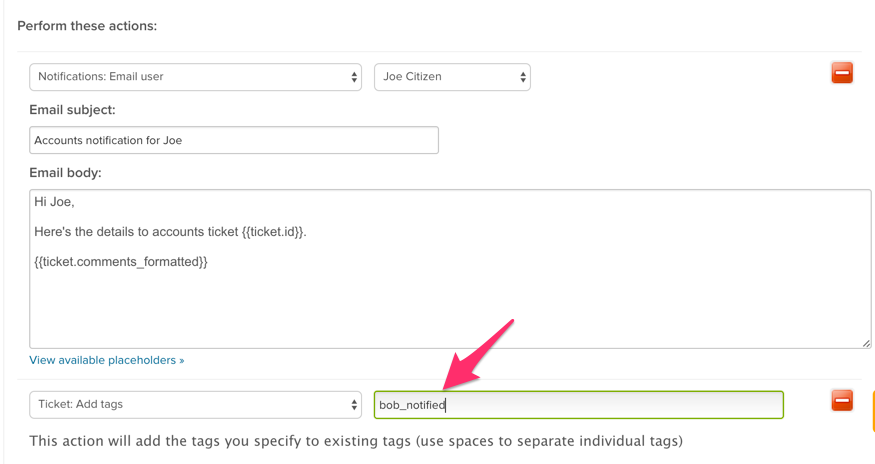Remove the Ticket: Add tags action
The height and width of the screenshot is (464, 875).
842,400
